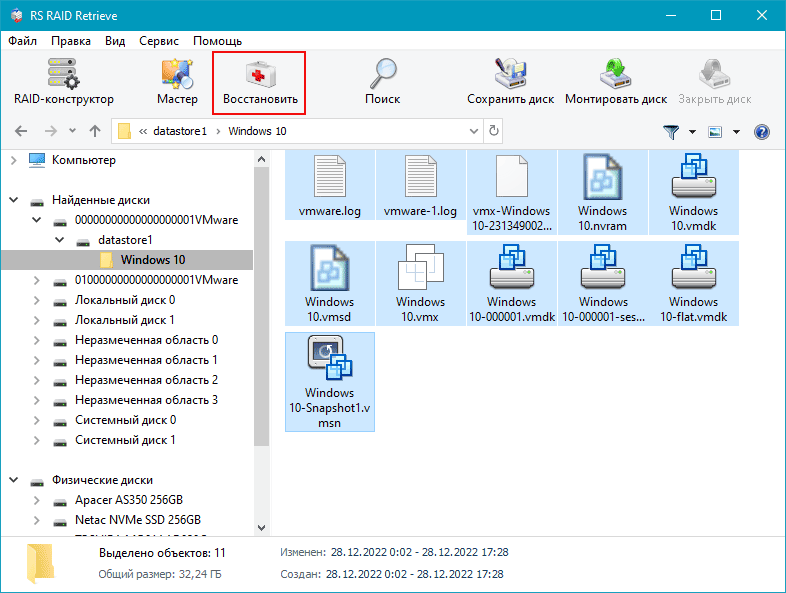Open the Поиск search tool
The image size is (786, 593).
click(382, 82)
